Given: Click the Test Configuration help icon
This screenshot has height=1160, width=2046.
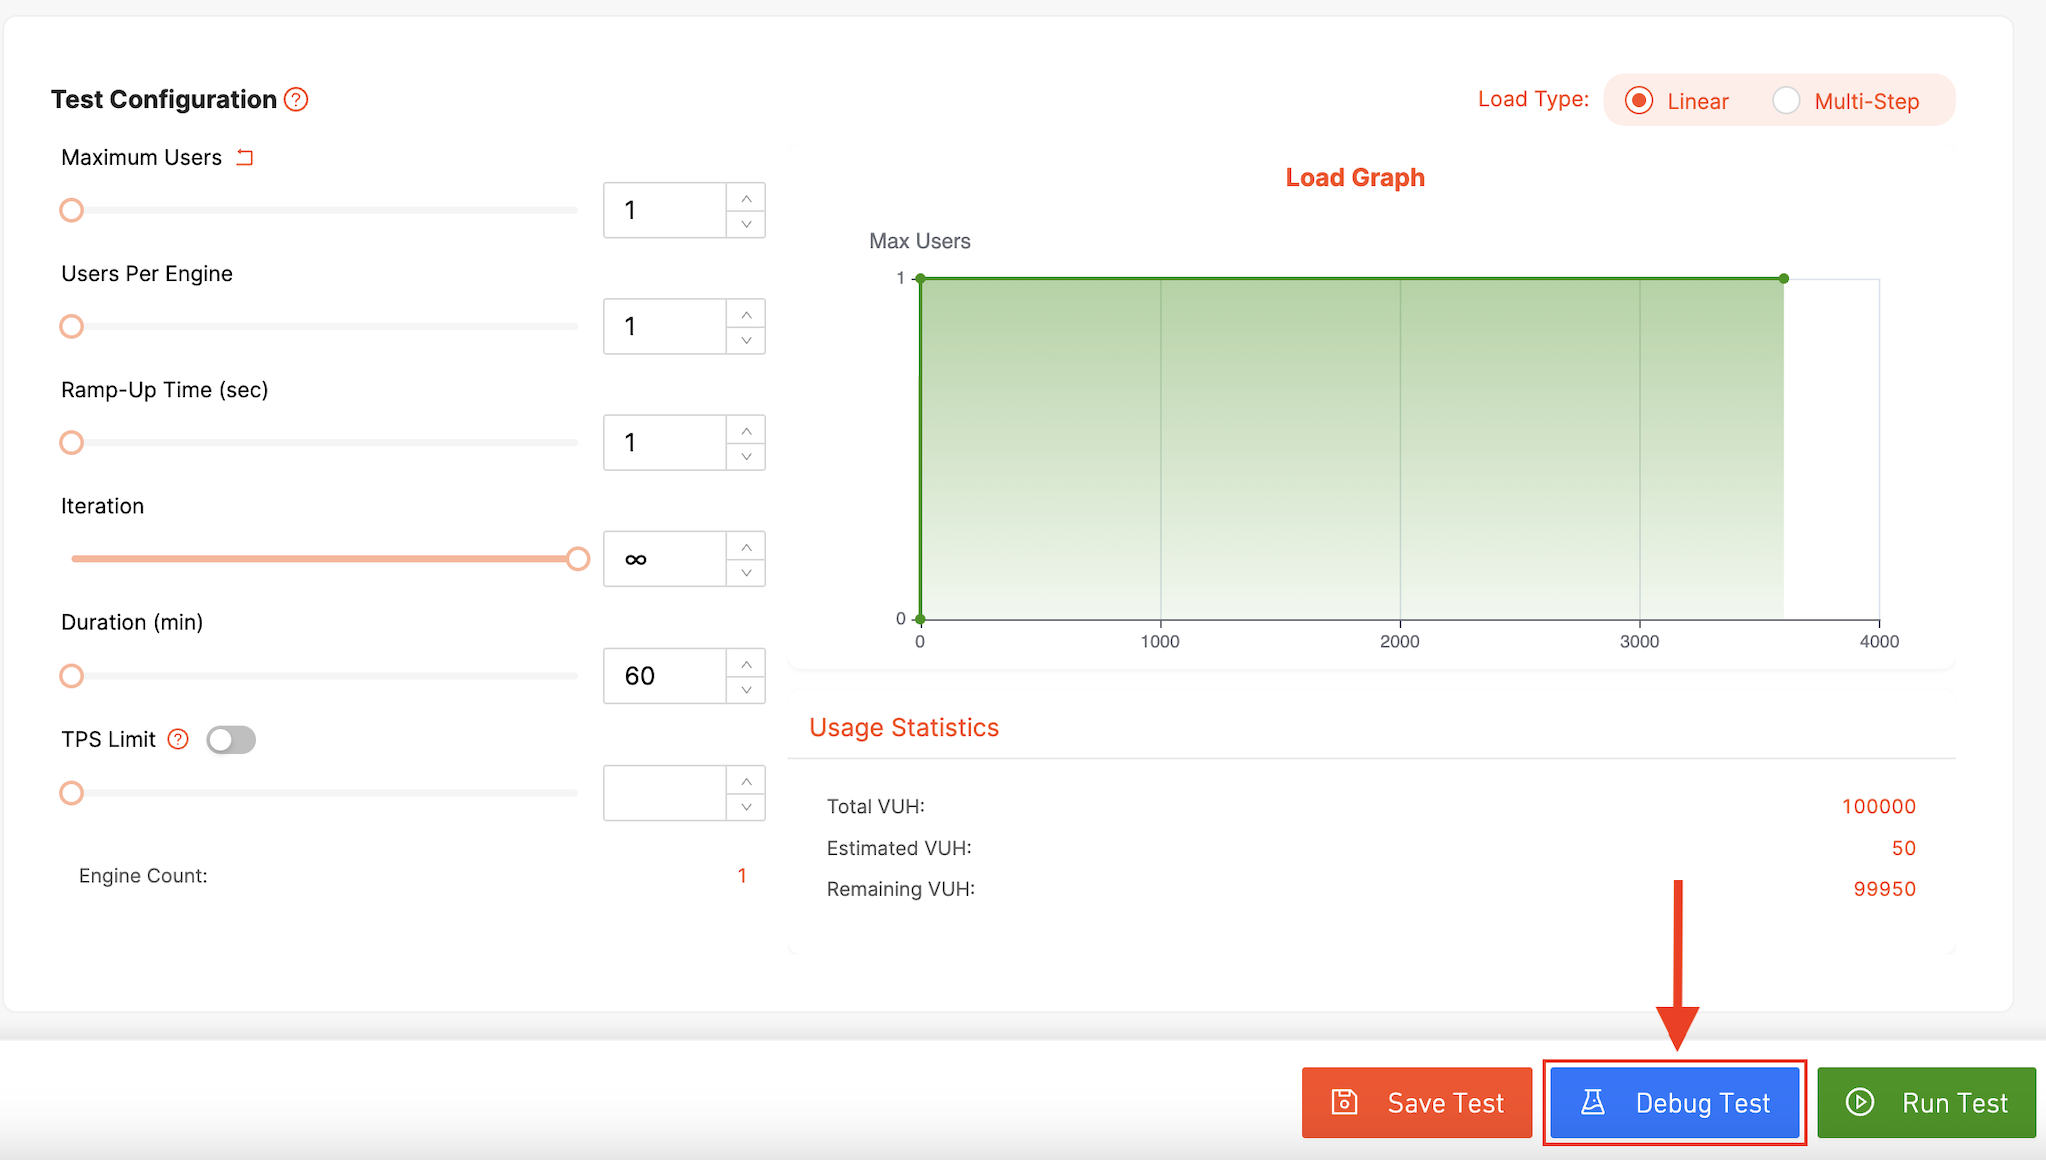Looking at the screenshot, I should click(x=296, y=99).
